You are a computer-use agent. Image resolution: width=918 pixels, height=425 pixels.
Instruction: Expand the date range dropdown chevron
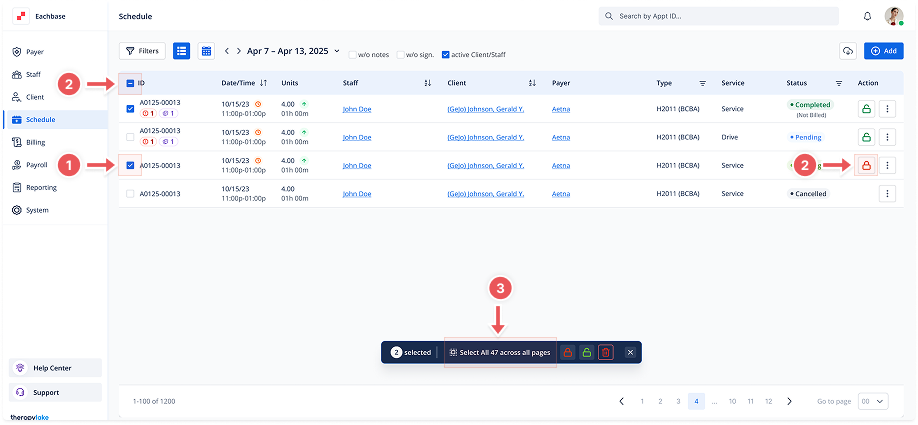(x=337, y=51)
